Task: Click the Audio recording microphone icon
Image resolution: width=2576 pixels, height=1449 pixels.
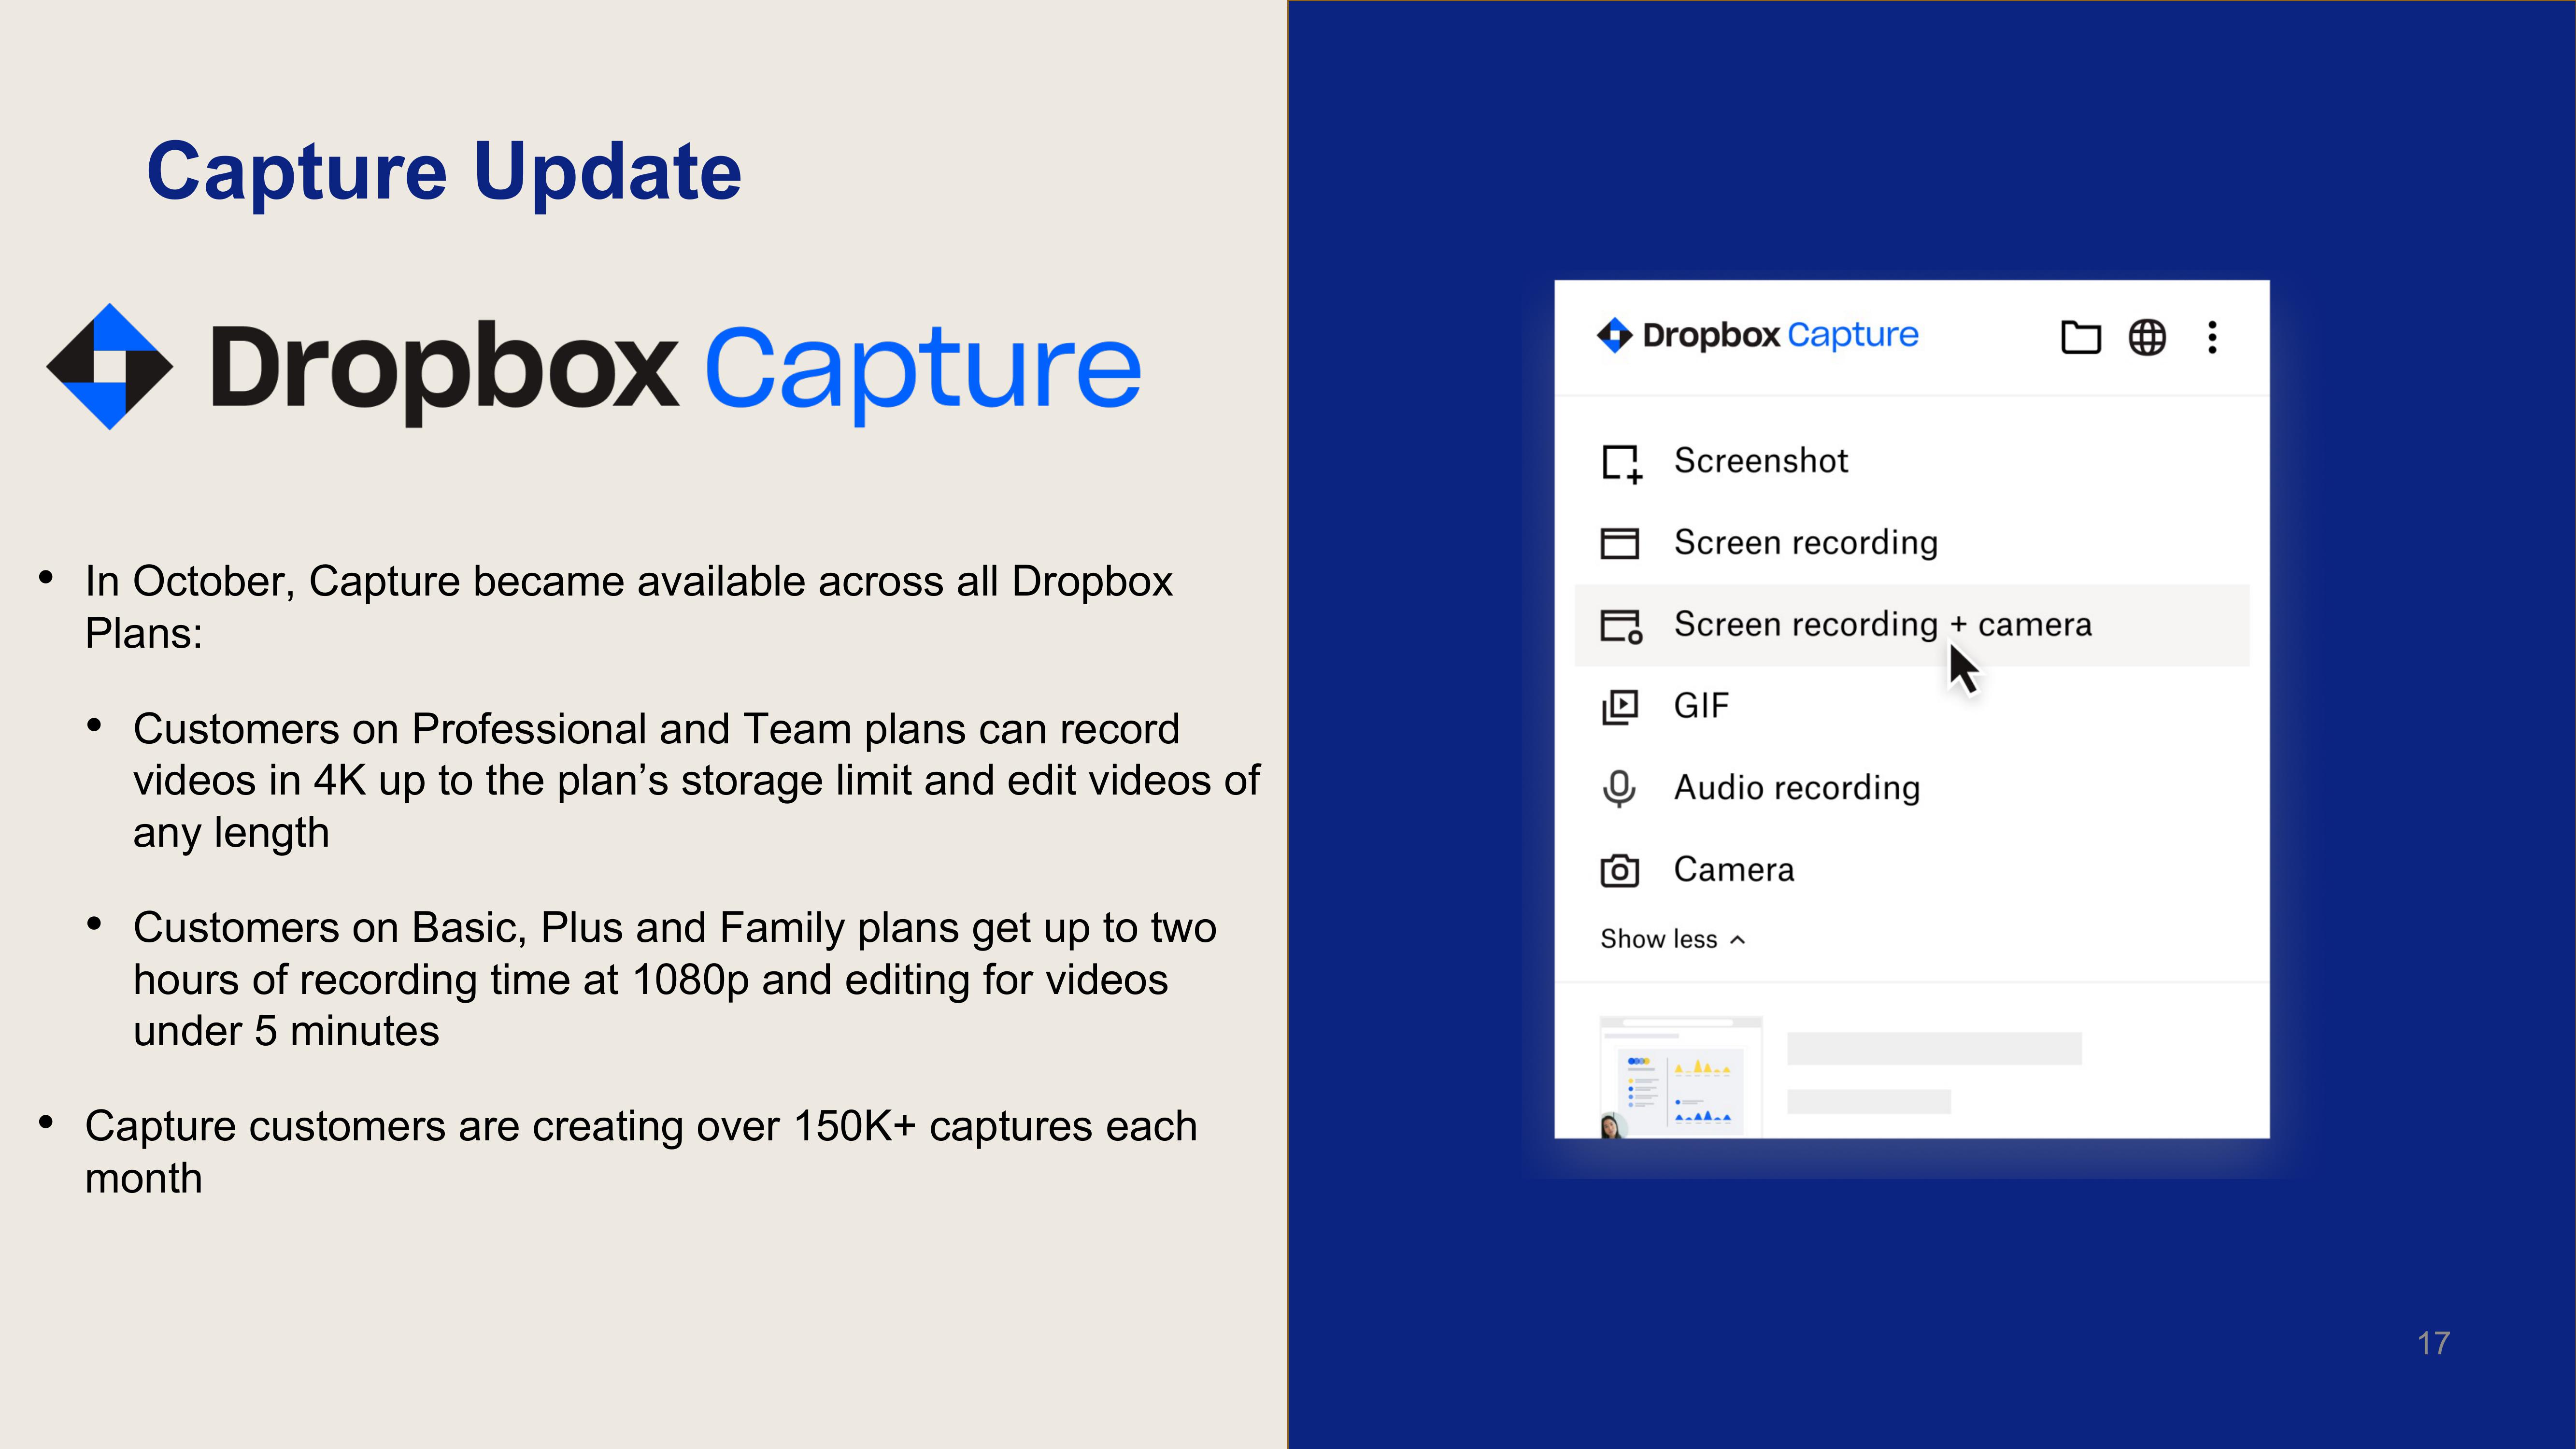Action: (x=1619, y=789)
